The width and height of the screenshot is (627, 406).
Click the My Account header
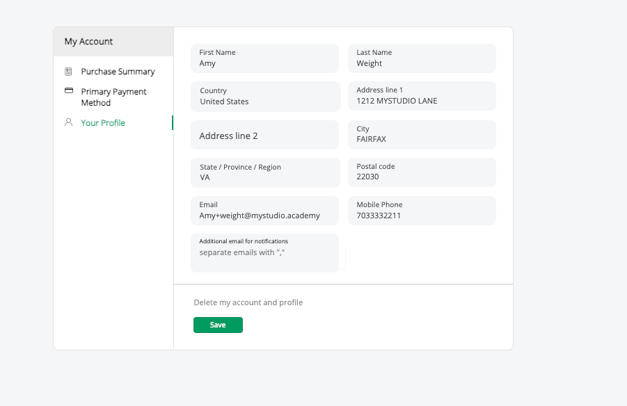click(x=89, y=41)
